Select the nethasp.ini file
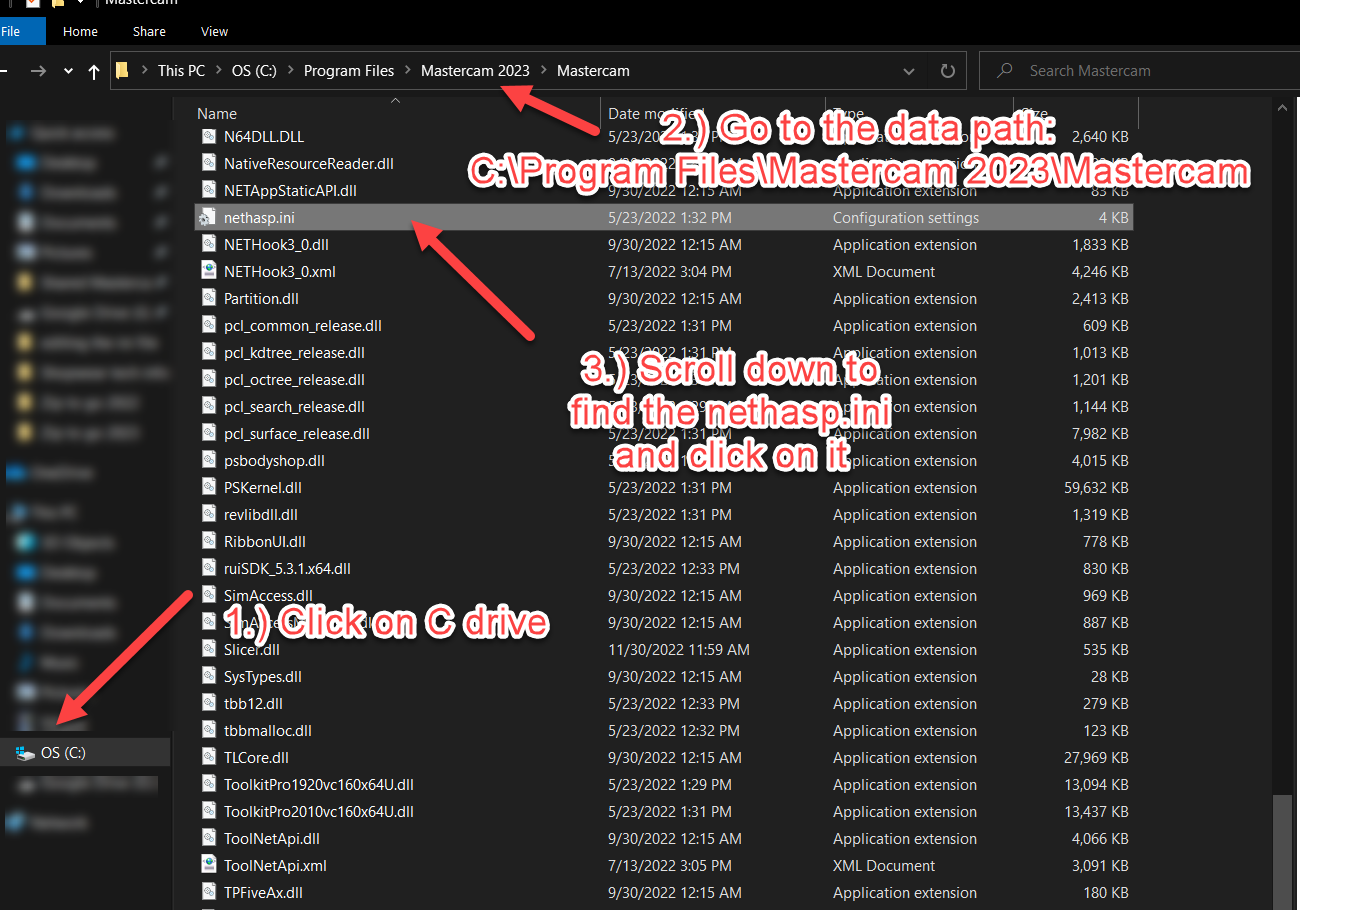The image size is (1351, 910). 664,217
